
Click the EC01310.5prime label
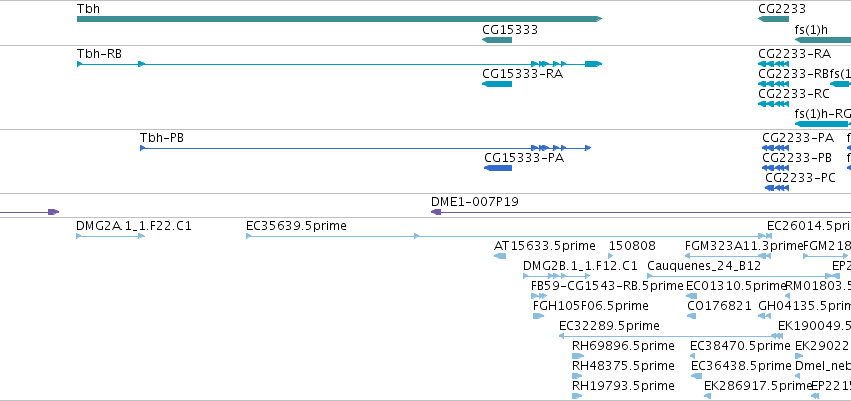(x=736, y=286)
